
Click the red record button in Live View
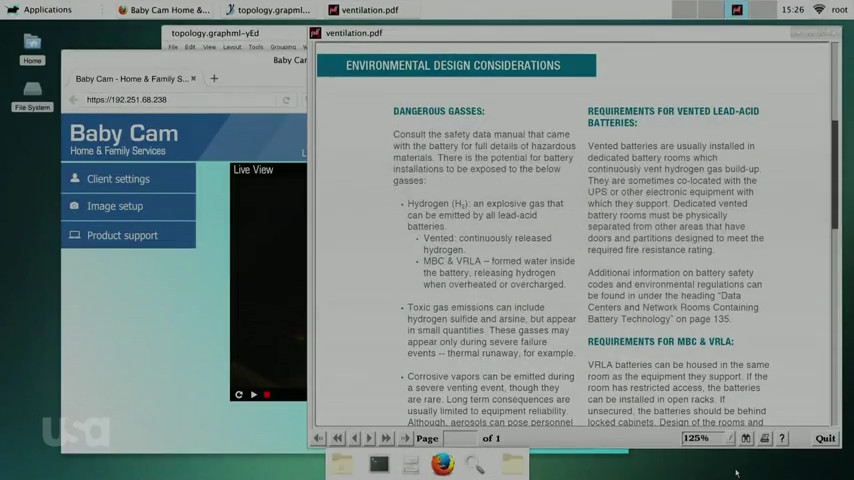[267, 394]
